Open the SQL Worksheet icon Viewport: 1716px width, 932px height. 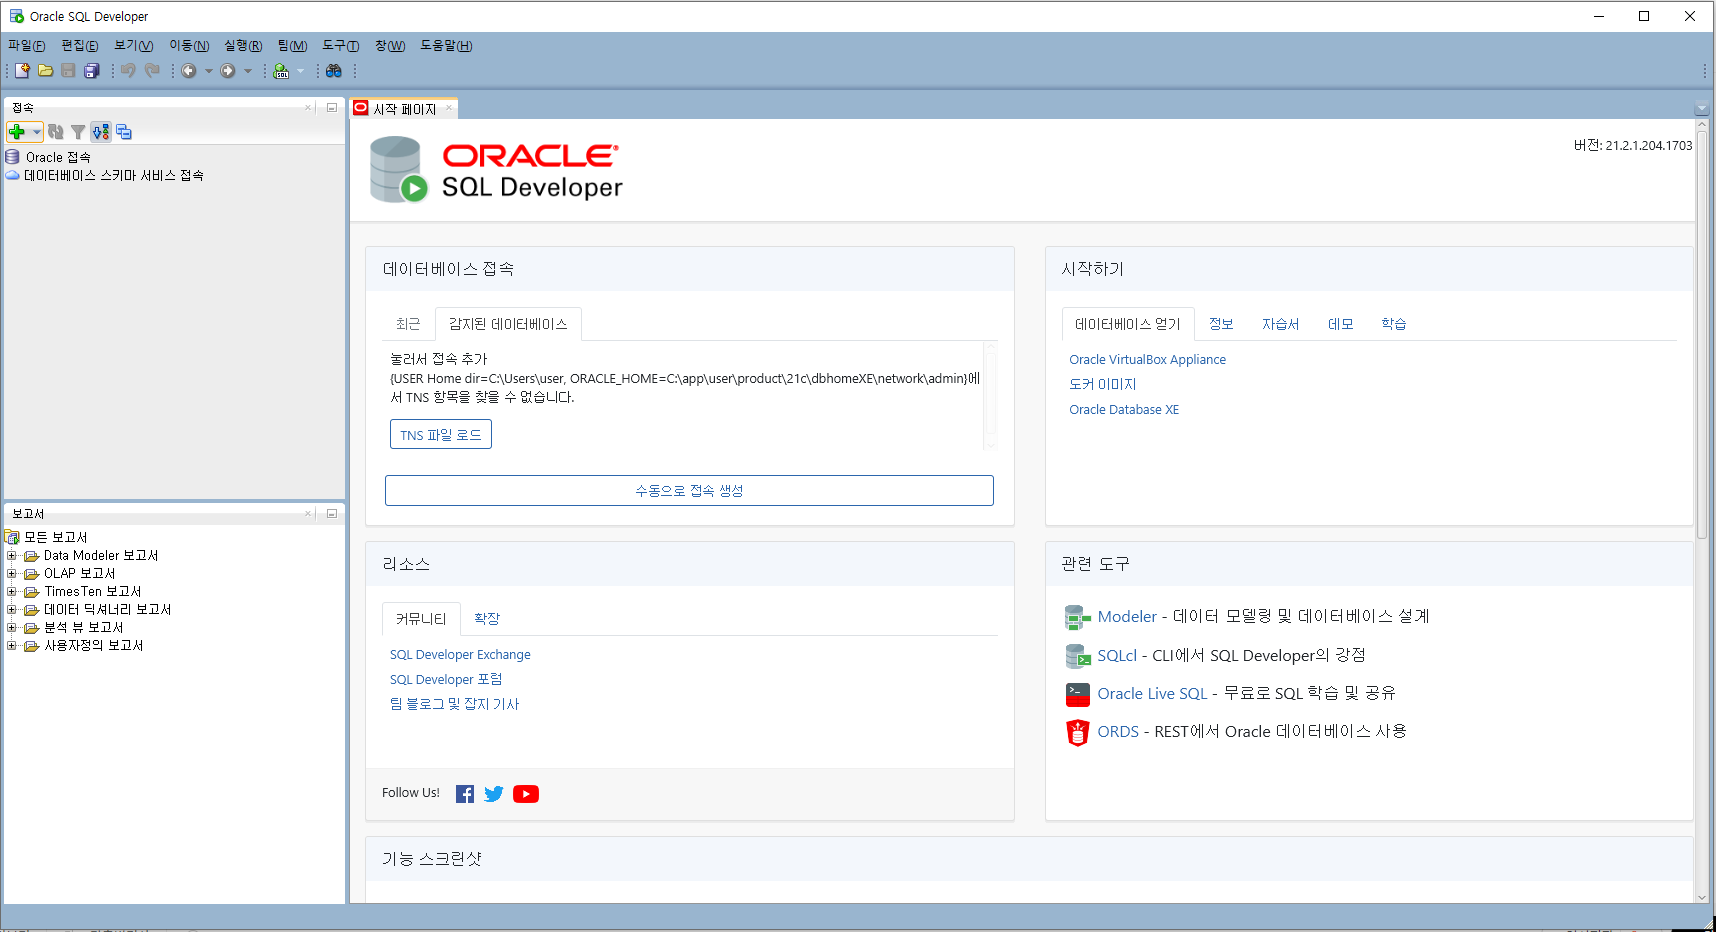(281, 71)
